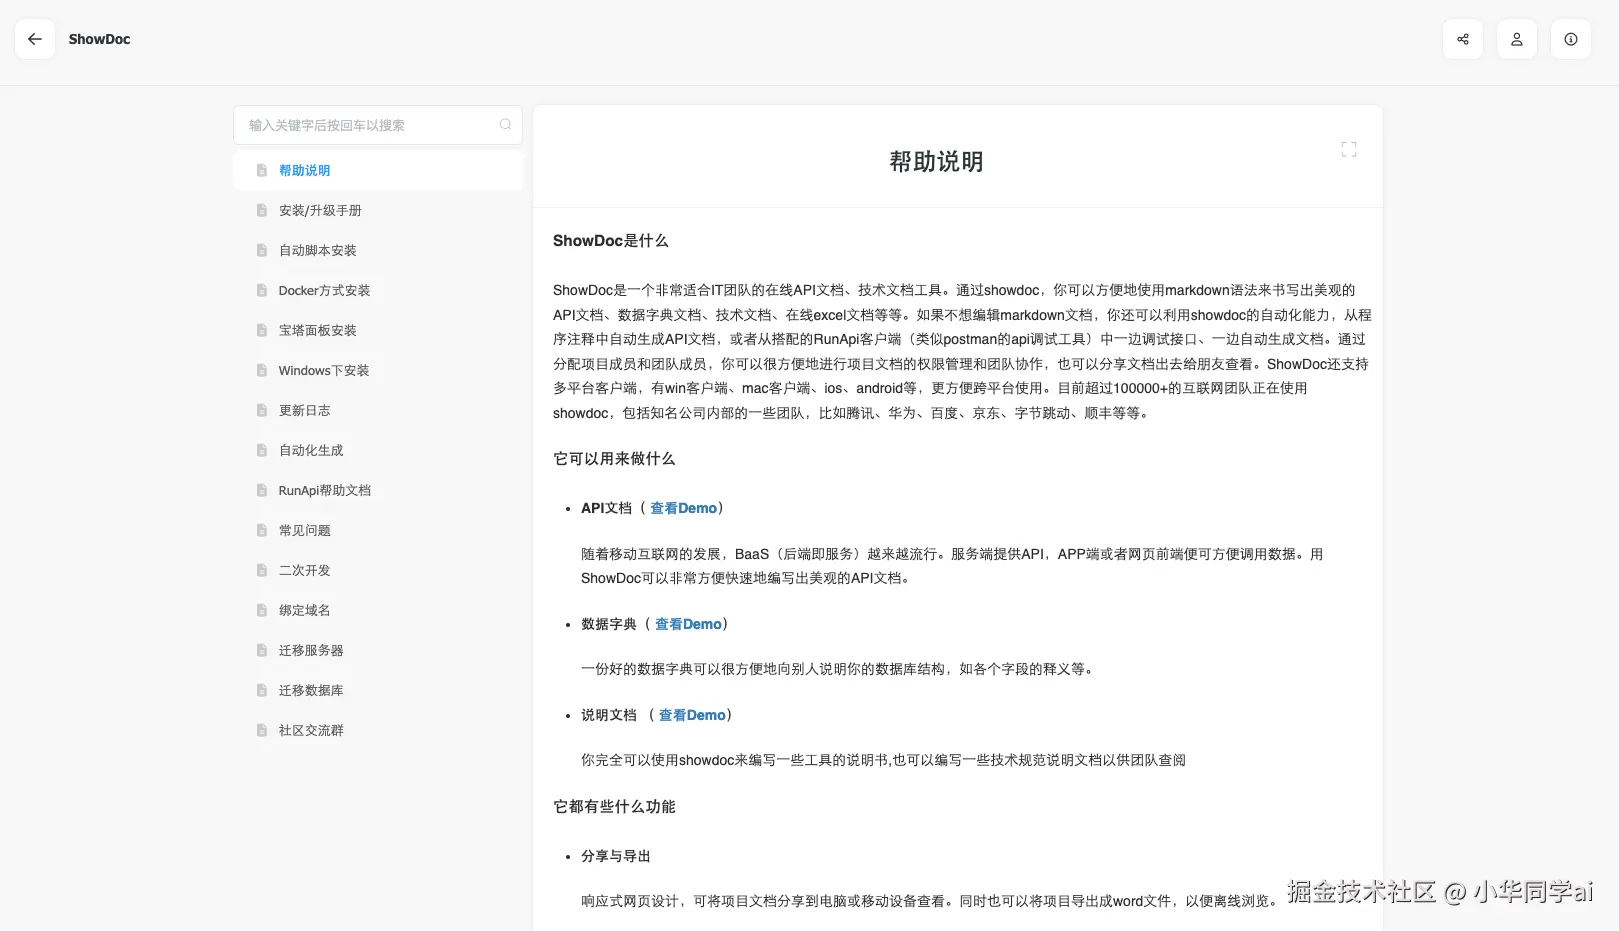Click the document icon beside 迁移数据库
Screen dimensions: 1619x931
click(262, 690)
